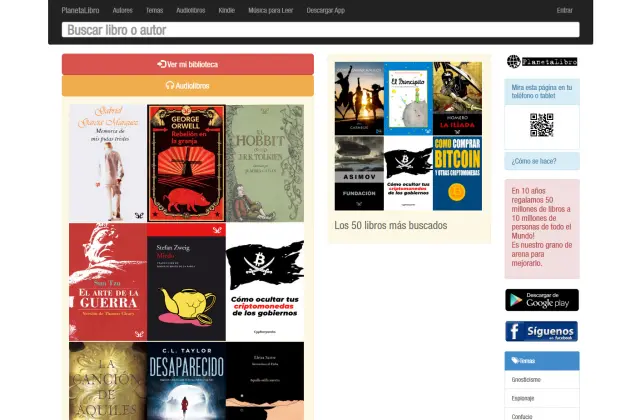Click the QR code image

coord(541,125)
